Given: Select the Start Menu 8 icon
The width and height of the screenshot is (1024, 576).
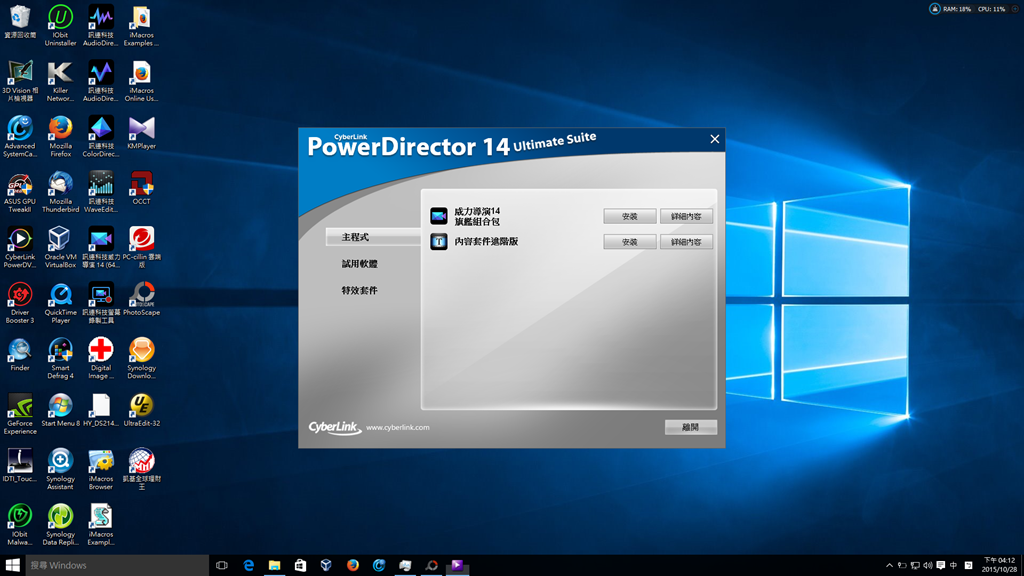Looking at the screenshot, I should [x=60, y=410].
